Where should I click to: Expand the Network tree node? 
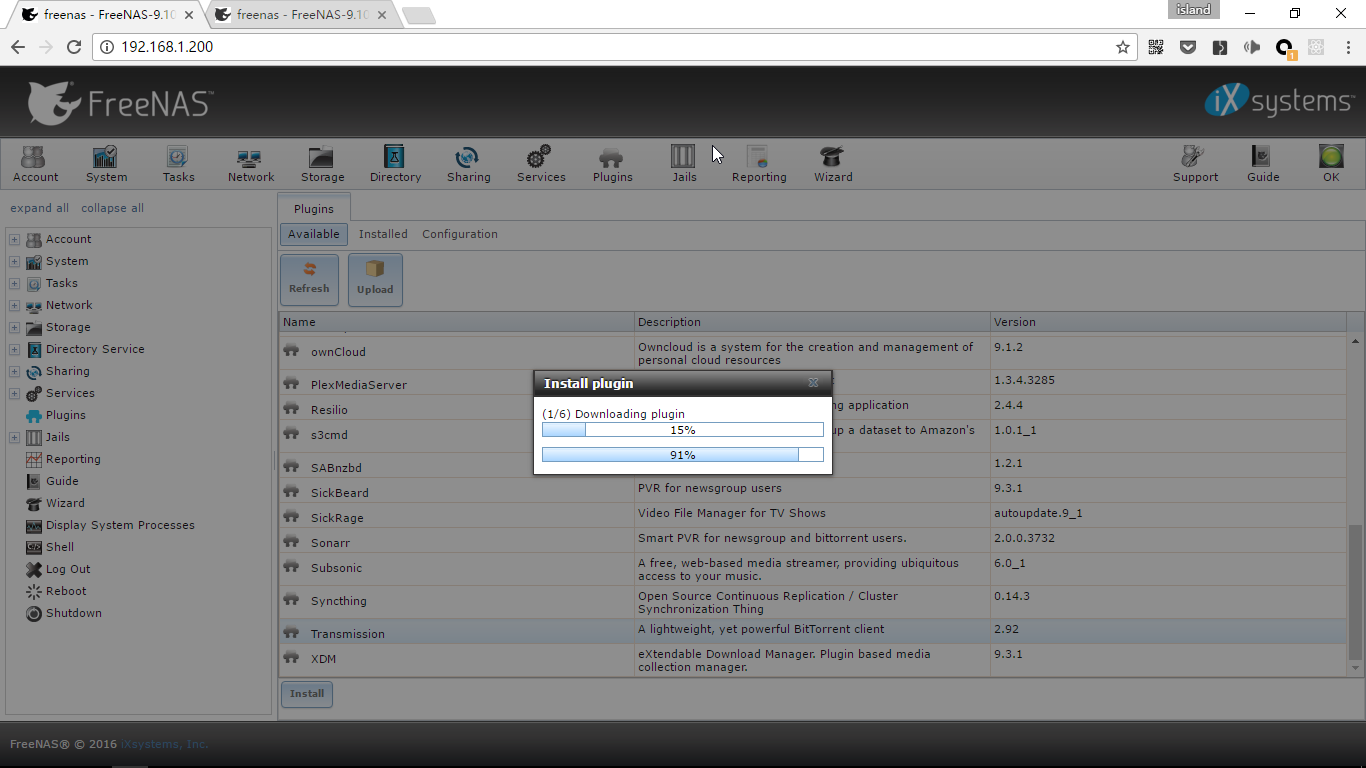point(14,306)
